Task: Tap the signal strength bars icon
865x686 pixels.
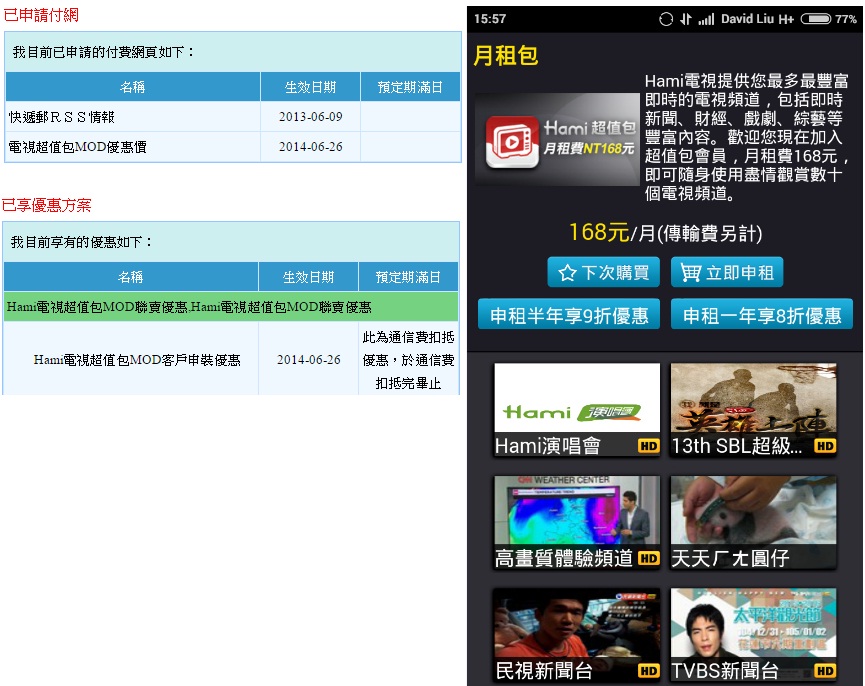Action: point(706,20)
